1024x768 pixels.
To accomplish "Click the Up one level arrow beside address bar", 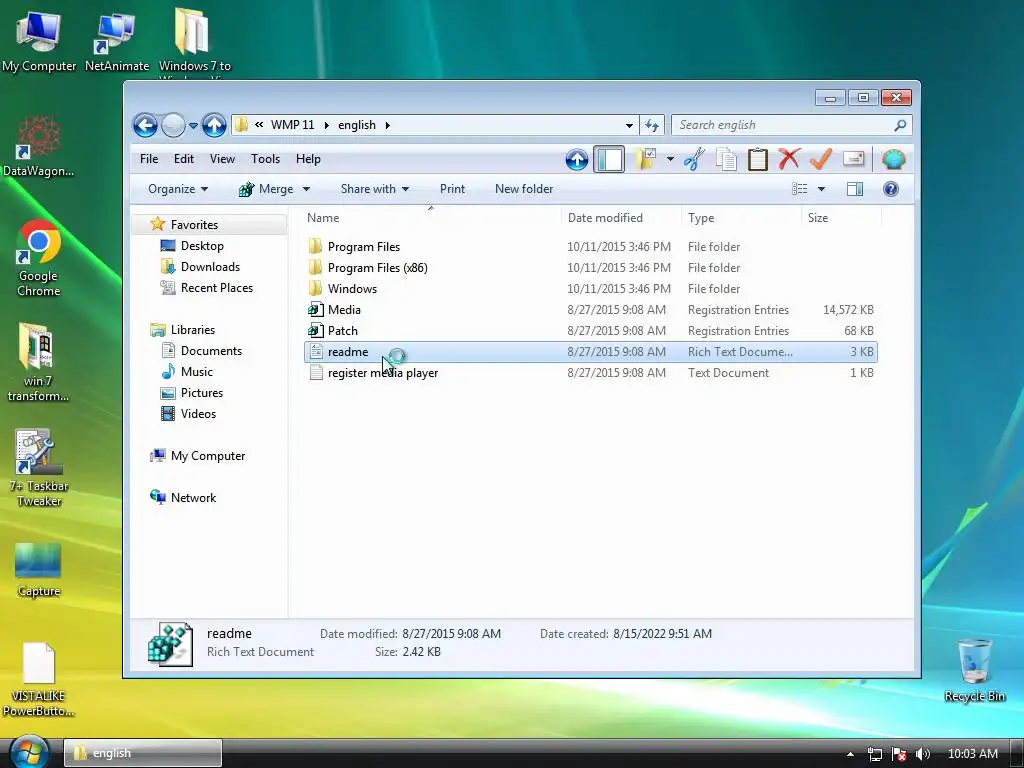I will [x=214, y=125].
